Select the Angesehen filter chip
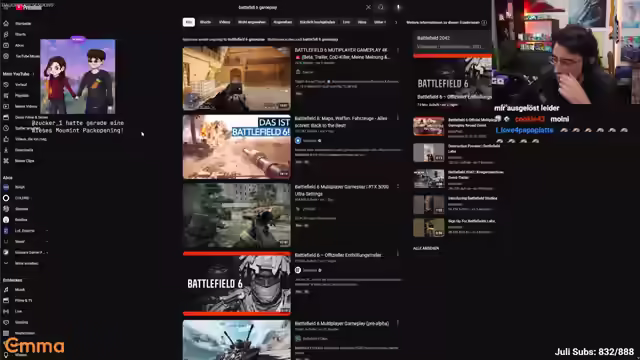This screenshot has height=360, width=640. pyautogui.click(x=282, y=22)
